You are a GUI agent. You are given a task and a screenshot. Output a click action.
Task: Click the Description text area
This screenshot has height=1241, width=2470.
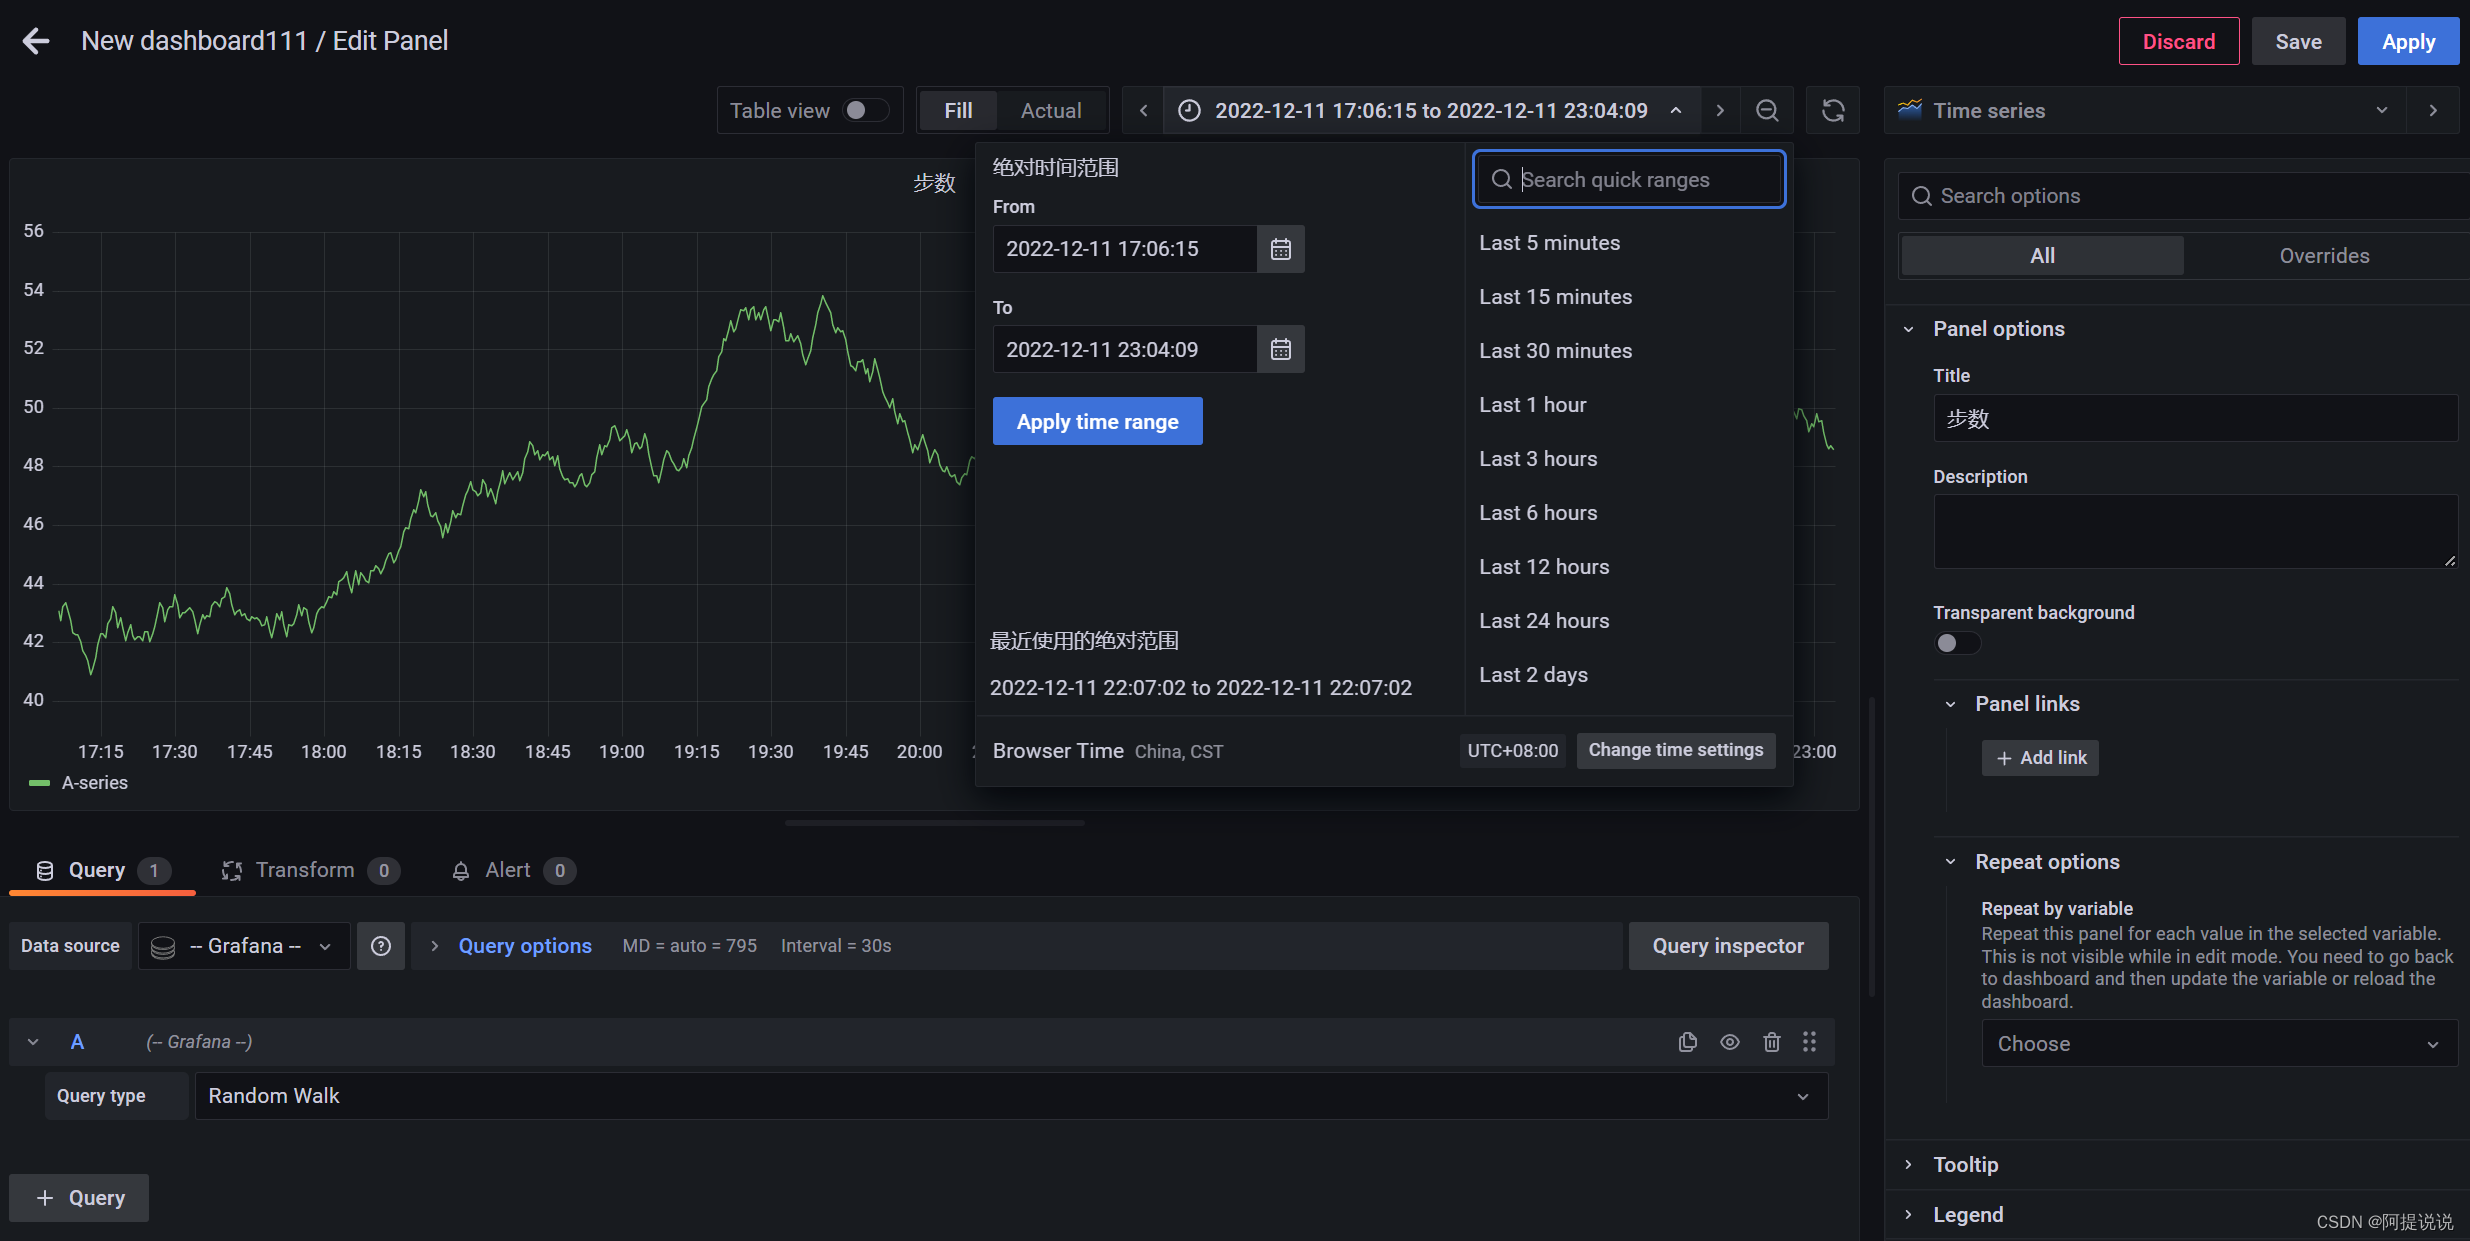pos(2195,532)
